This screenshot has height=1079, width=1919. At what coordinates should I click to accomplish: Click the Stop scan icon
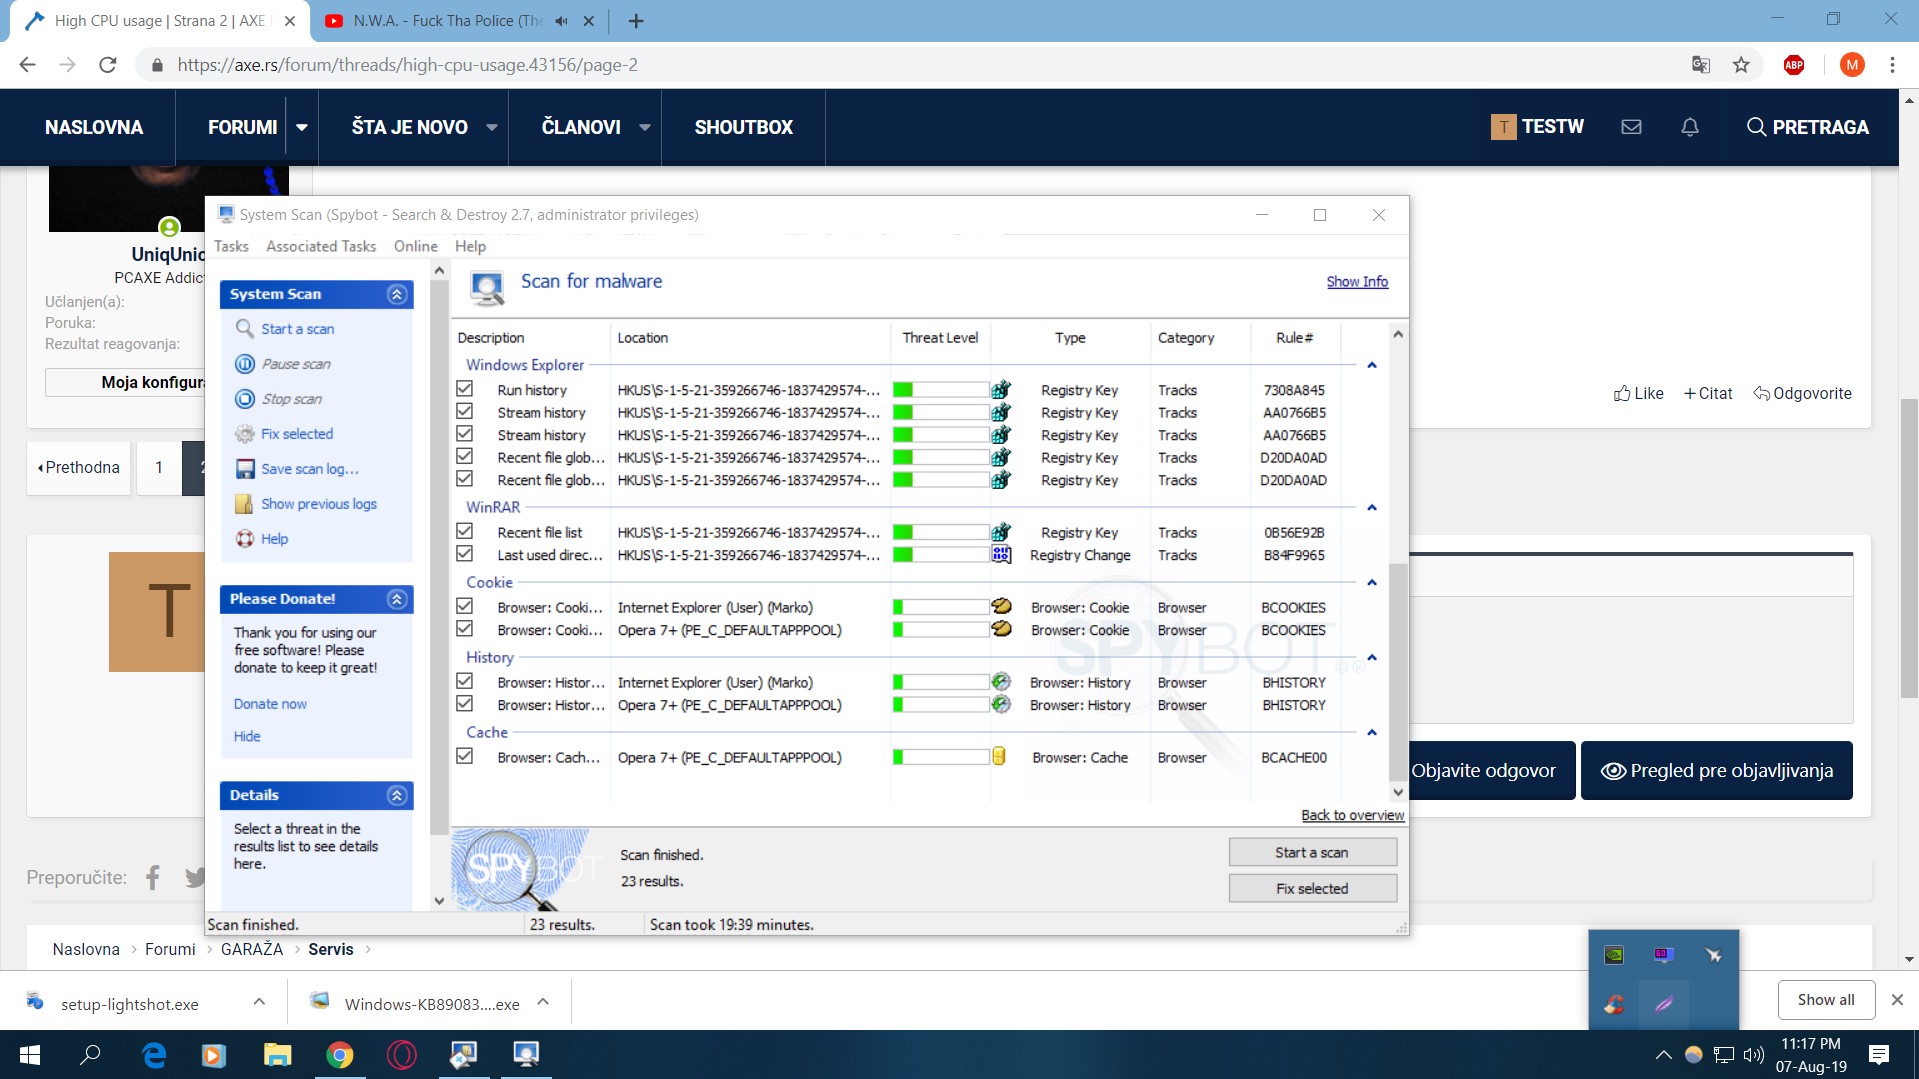click(x=244, y=399)
